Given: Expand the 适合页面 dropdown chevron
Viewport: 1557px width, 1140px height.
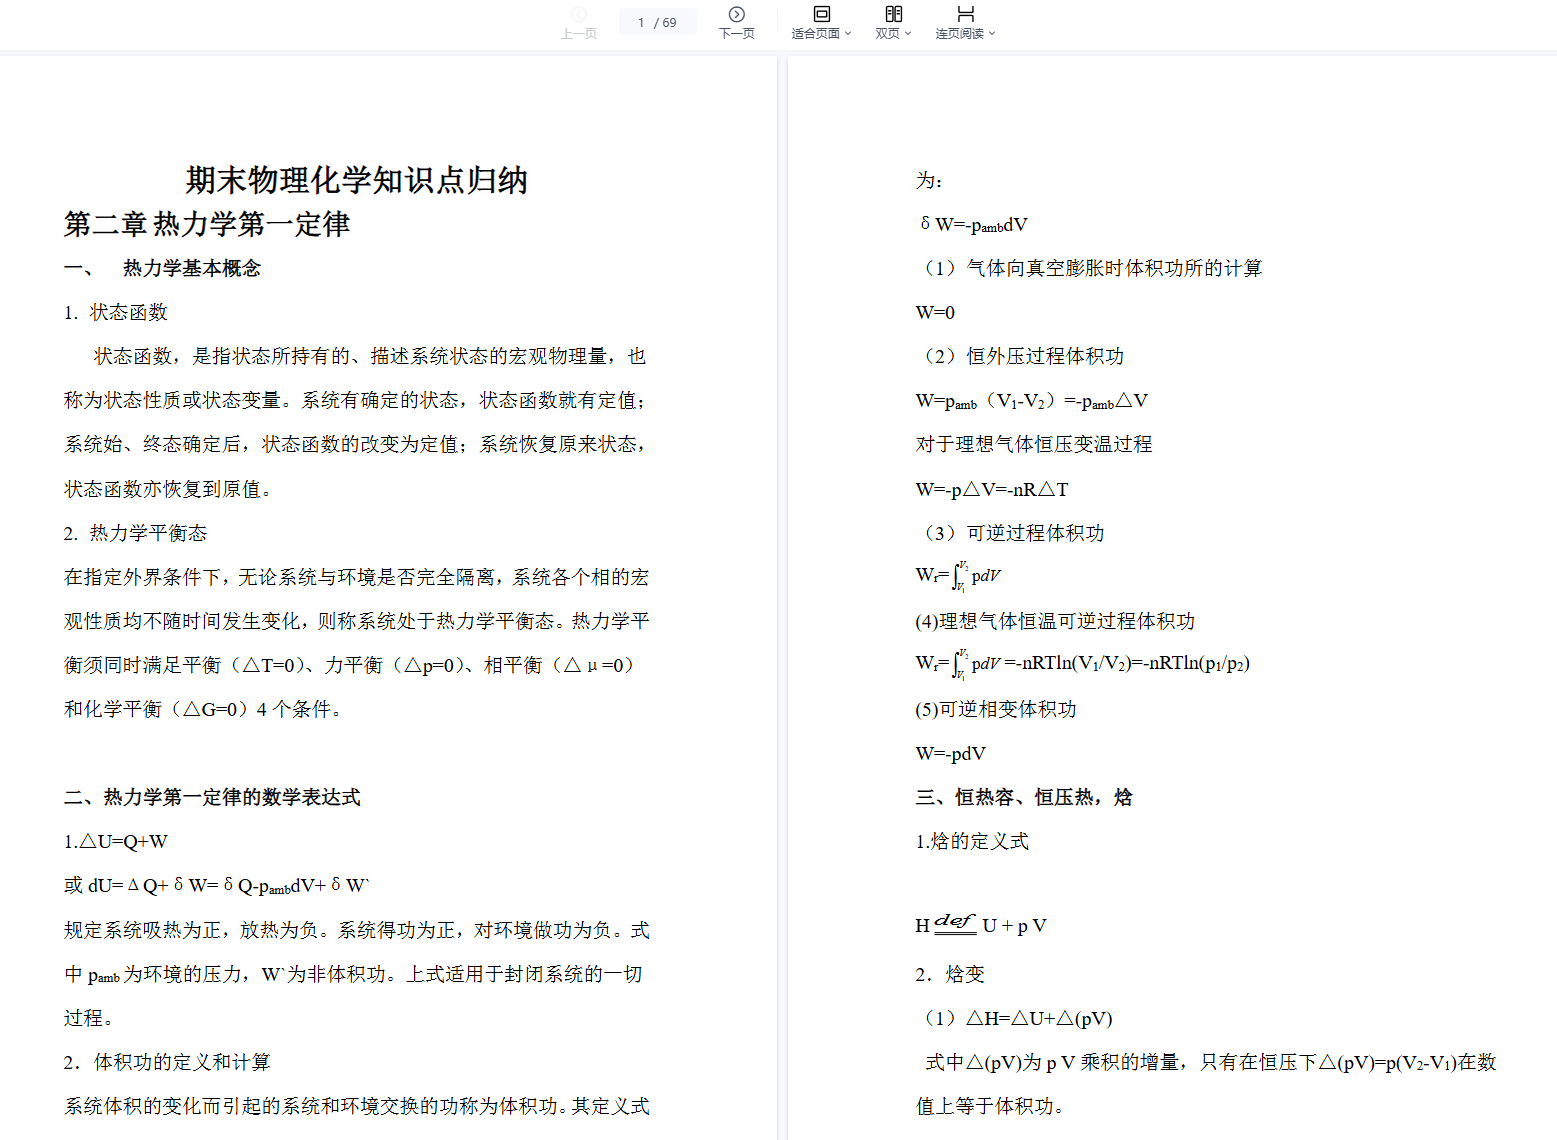Looking at the screenshot, I should tap(848, 34).
